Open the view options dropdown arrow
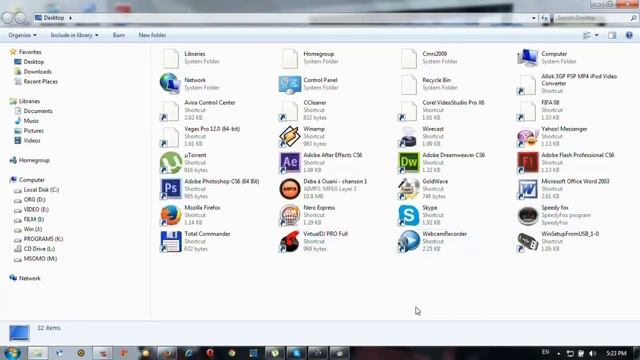Screen dimensions: 640x360 (596, 36)
